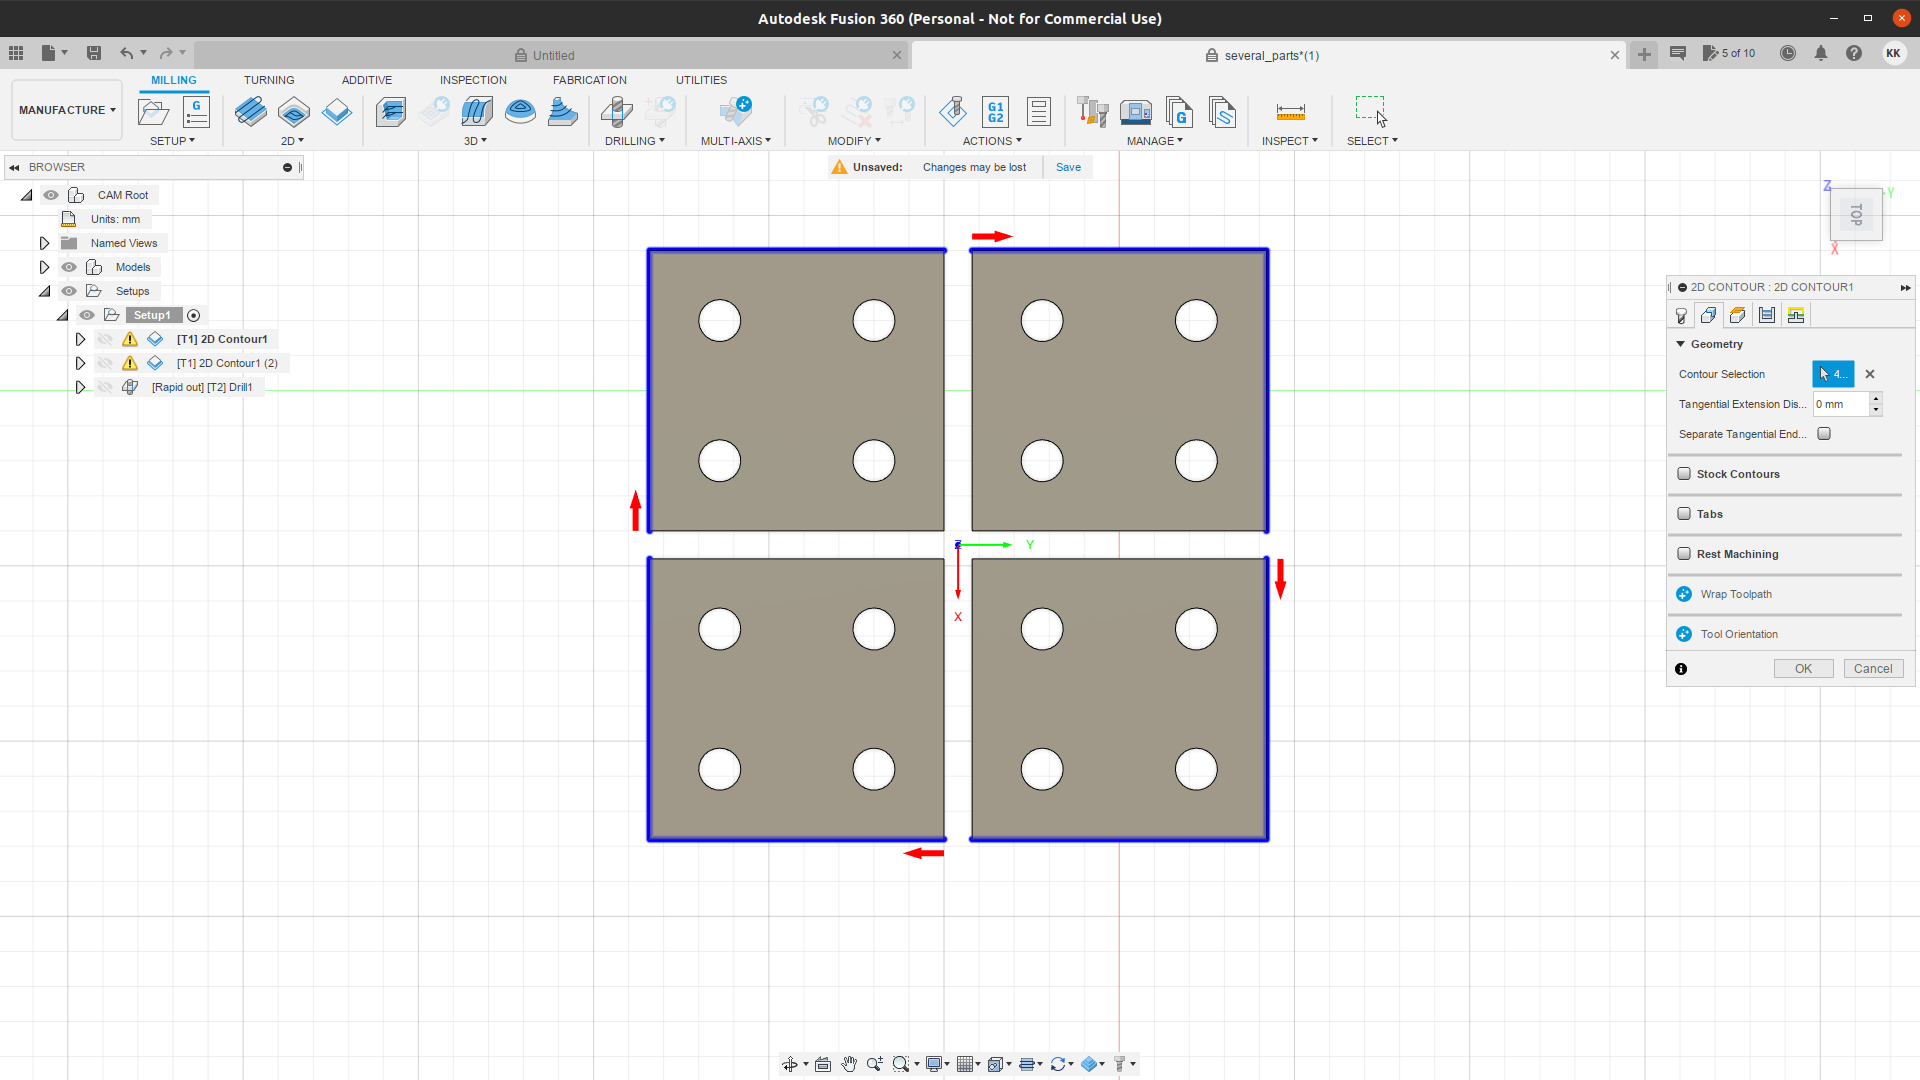Expand the Named Views tree node
The width and height of the screenshot is (1920, 1080).
click(44, 243)
